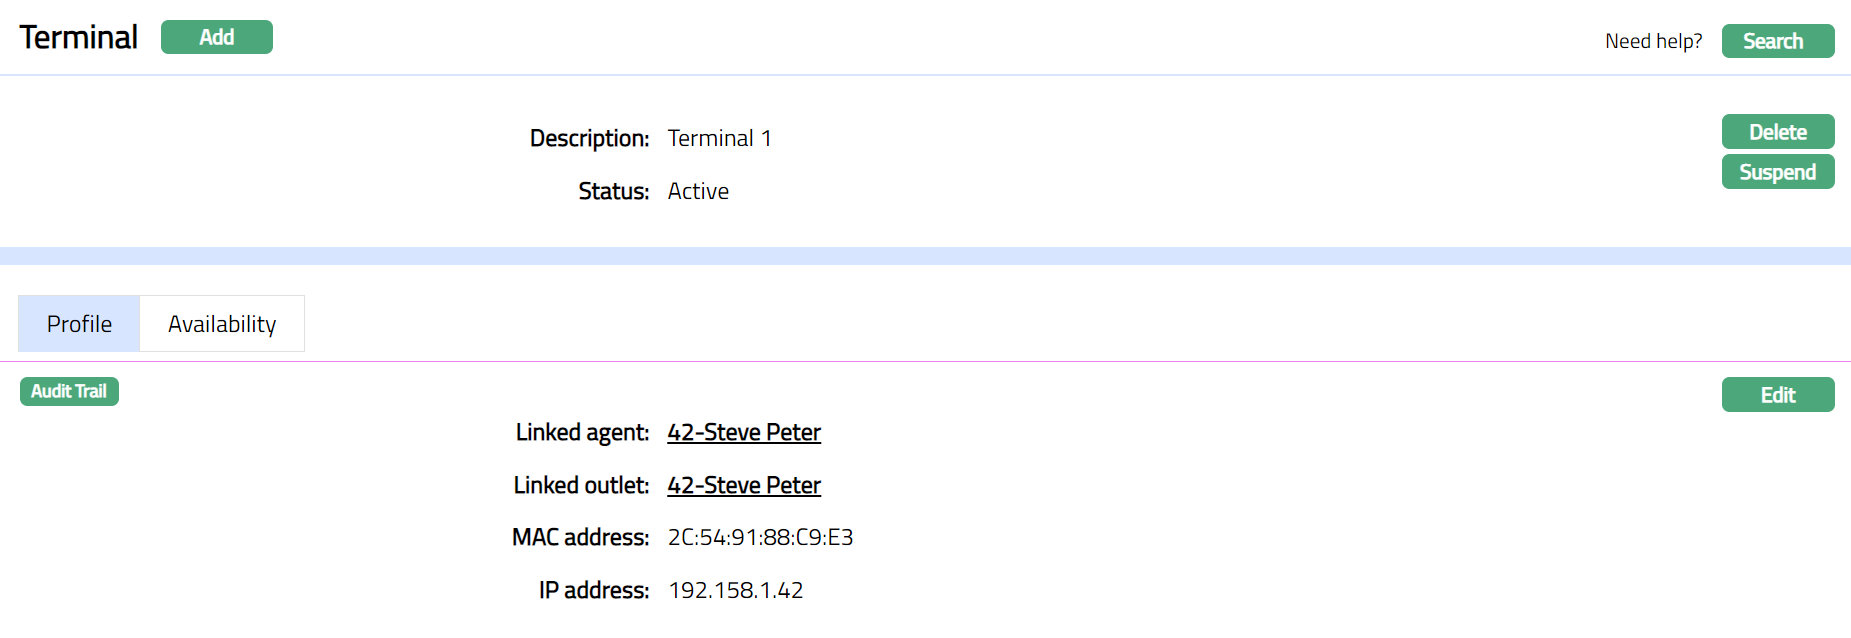Click the Active status value
Viewport: 1851px width, 638px height.
(698, 191)
